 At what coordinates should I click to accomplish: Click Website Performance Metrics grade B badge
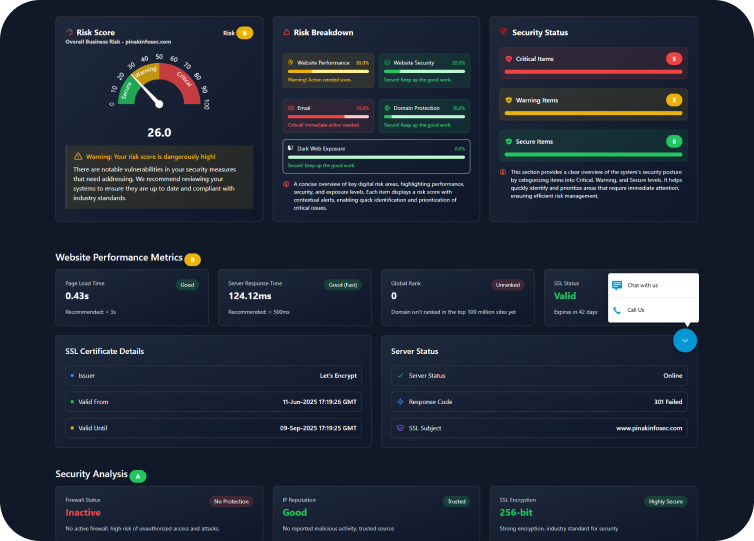point(193,260)
